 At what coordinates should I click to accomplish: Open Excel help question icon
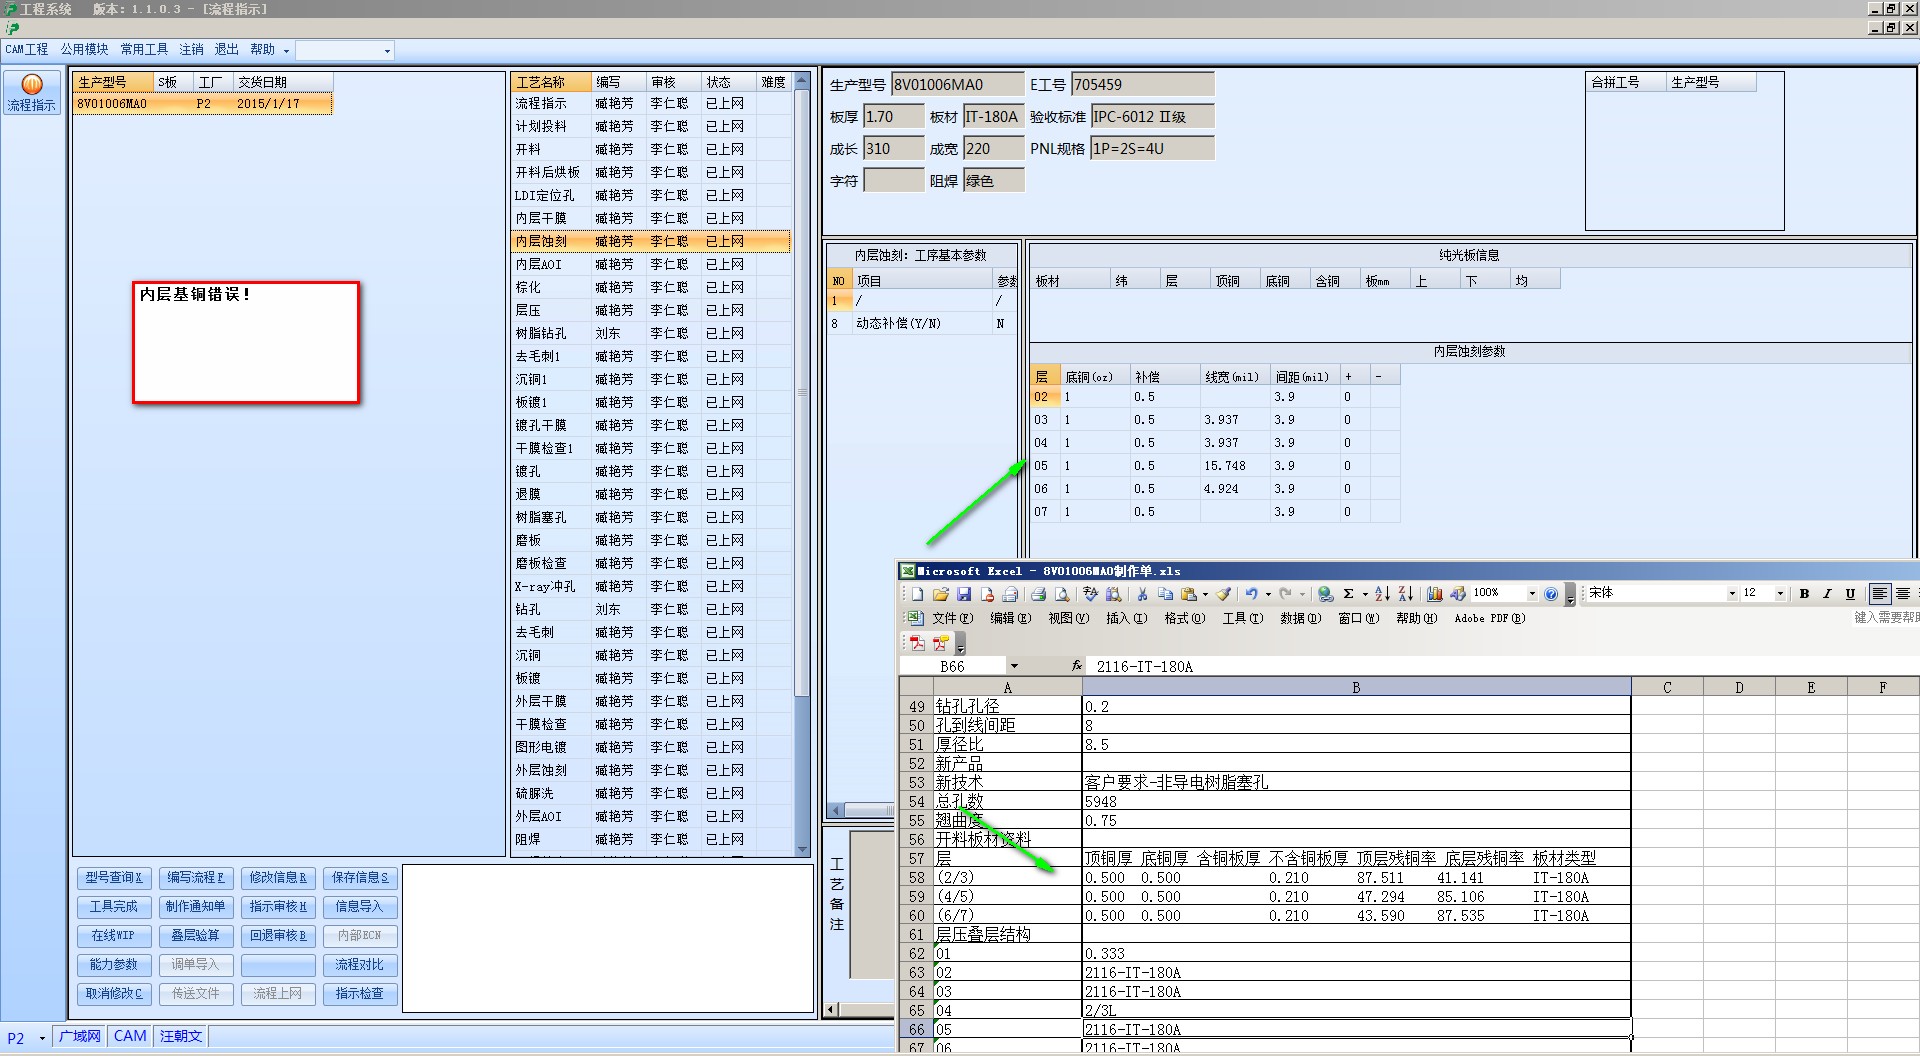[x=1551, y=594]
